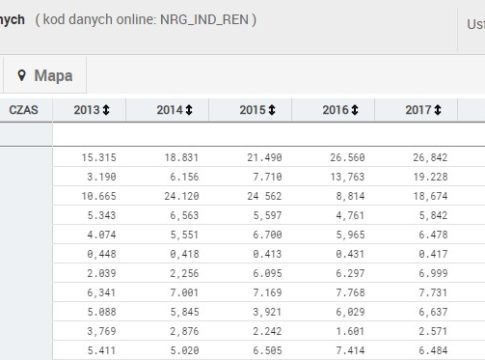
Task: Click cell value 6.095
Action: [267, 273]
